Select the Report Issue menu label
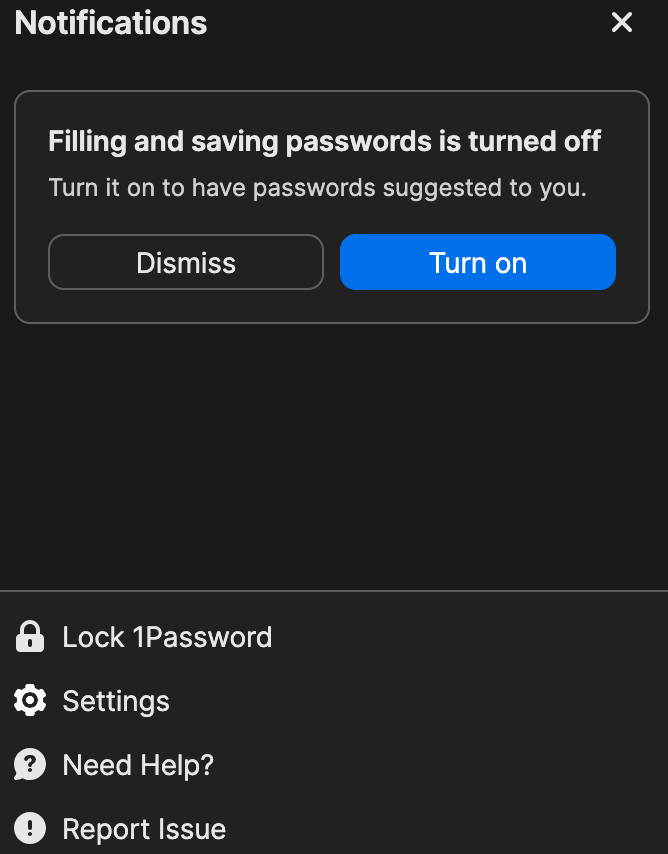 [144, 829]
